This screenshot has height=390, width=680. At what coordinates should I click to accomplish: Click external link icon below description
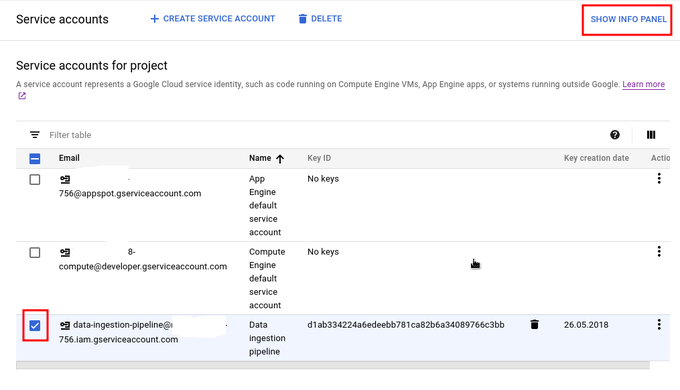[22, 96]
